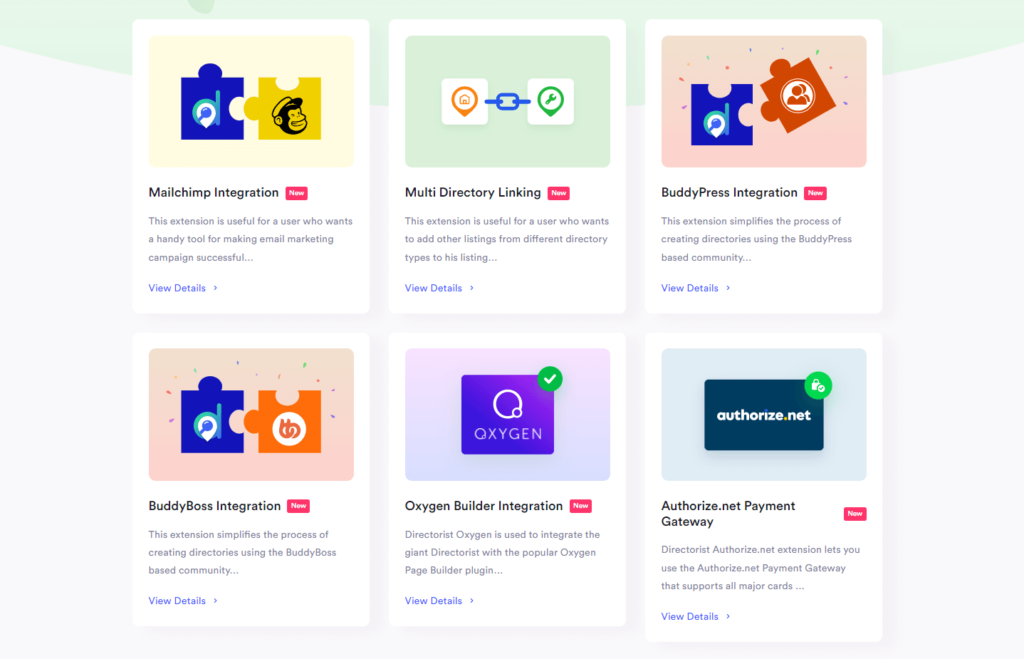Click the Multi Directory Linking title
Image resolution: width=1024 pixels, height=659 pixels.
[473, 193]
